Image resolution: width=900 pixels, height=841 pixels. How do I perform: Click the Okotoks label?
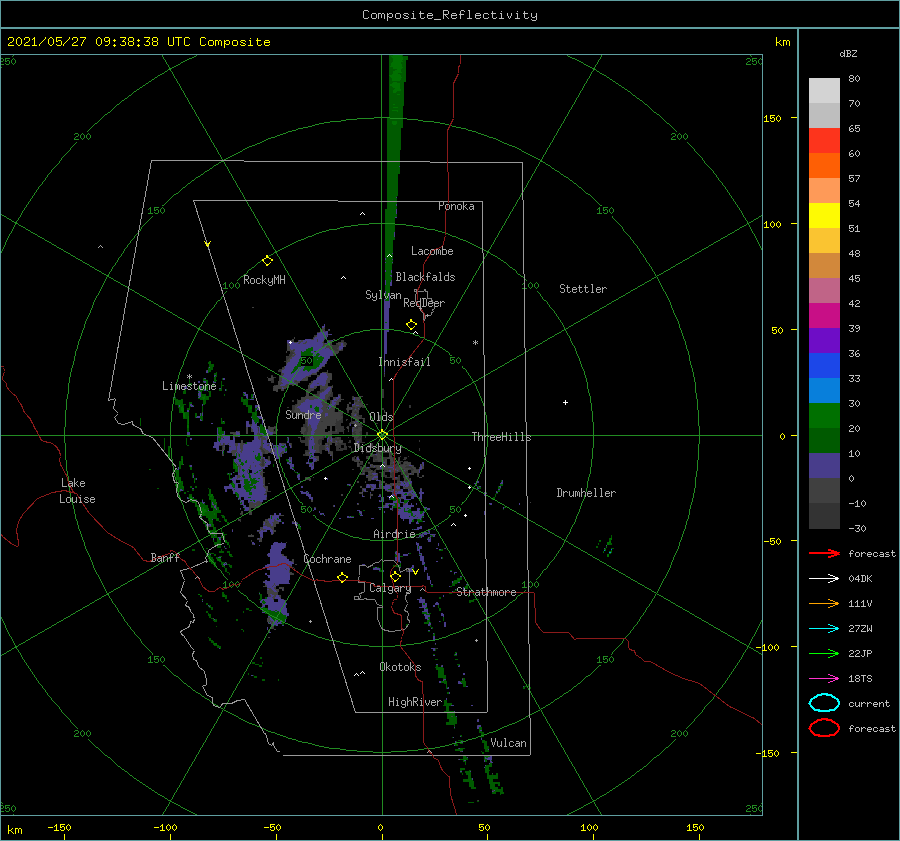[400, 666]
